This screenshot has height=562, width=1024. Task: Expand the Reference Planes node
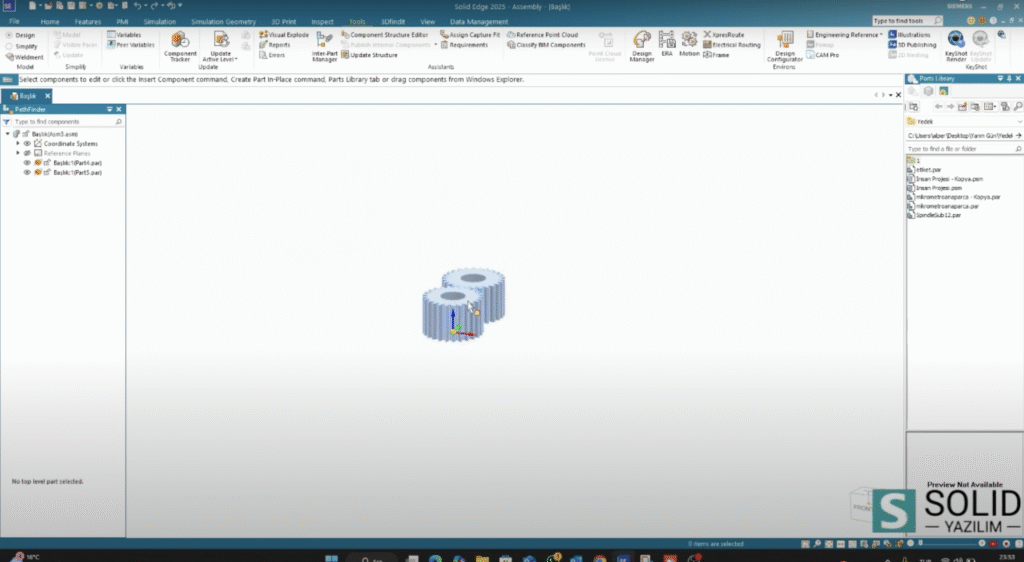point(18,153)
